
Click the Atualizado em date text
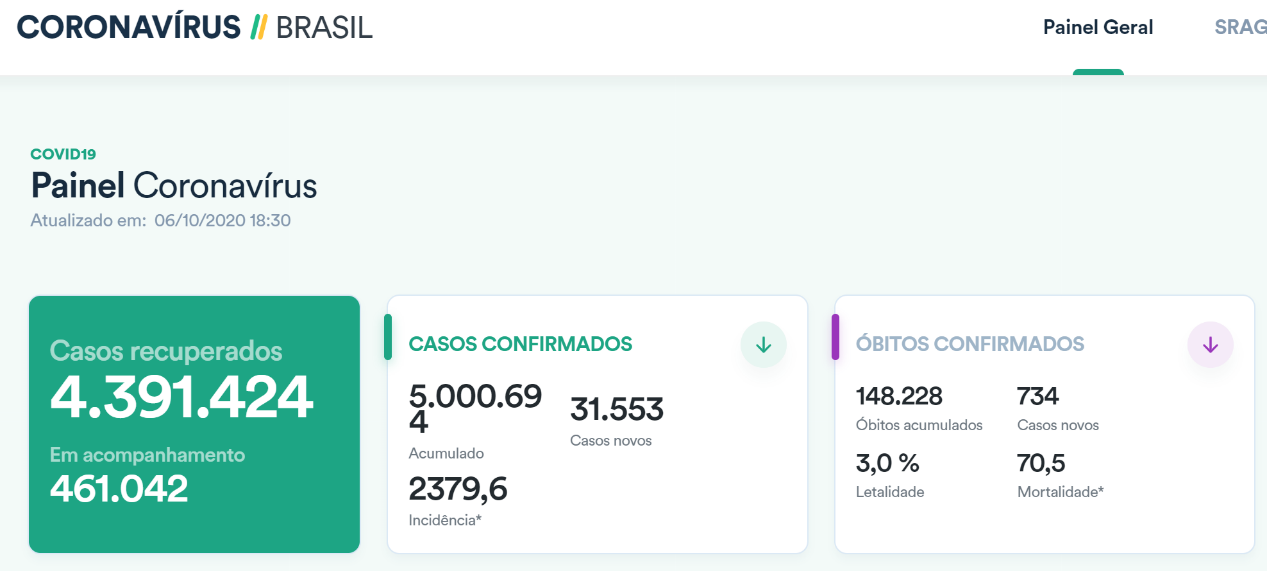pyautogui.click(x=161, y=220)
